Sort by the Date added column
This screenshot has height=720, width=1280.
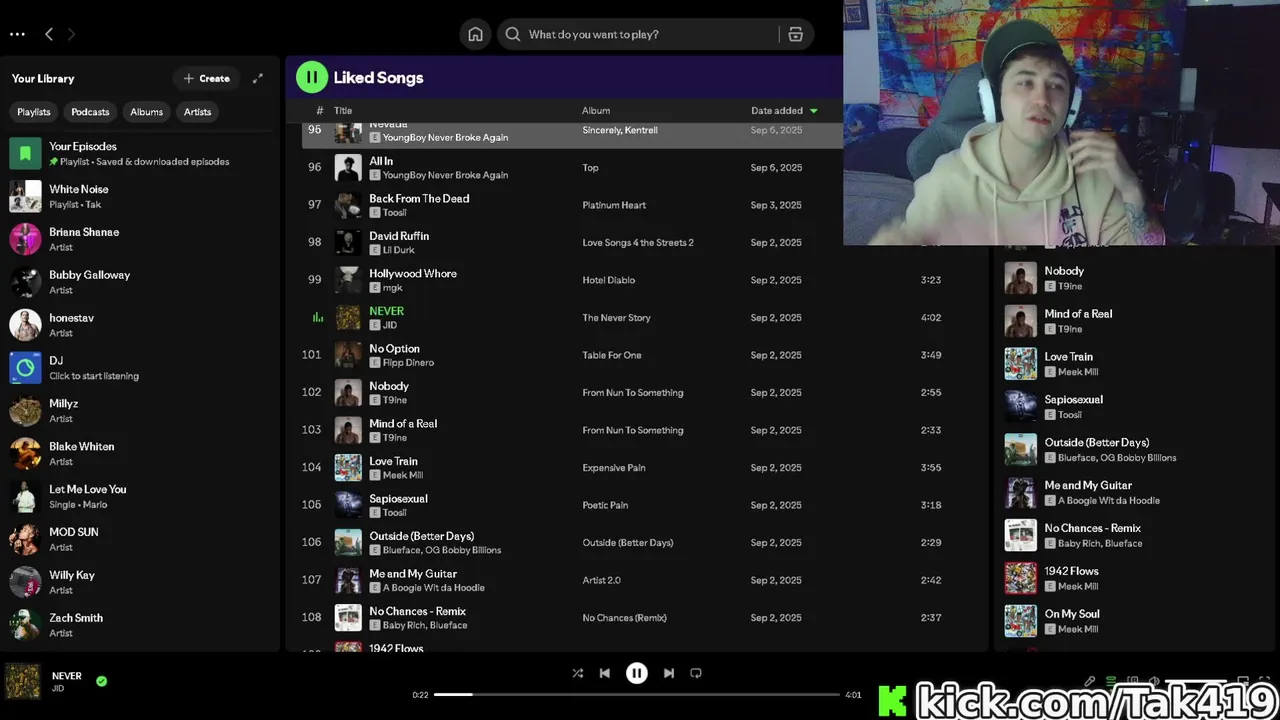coord(784,111)
